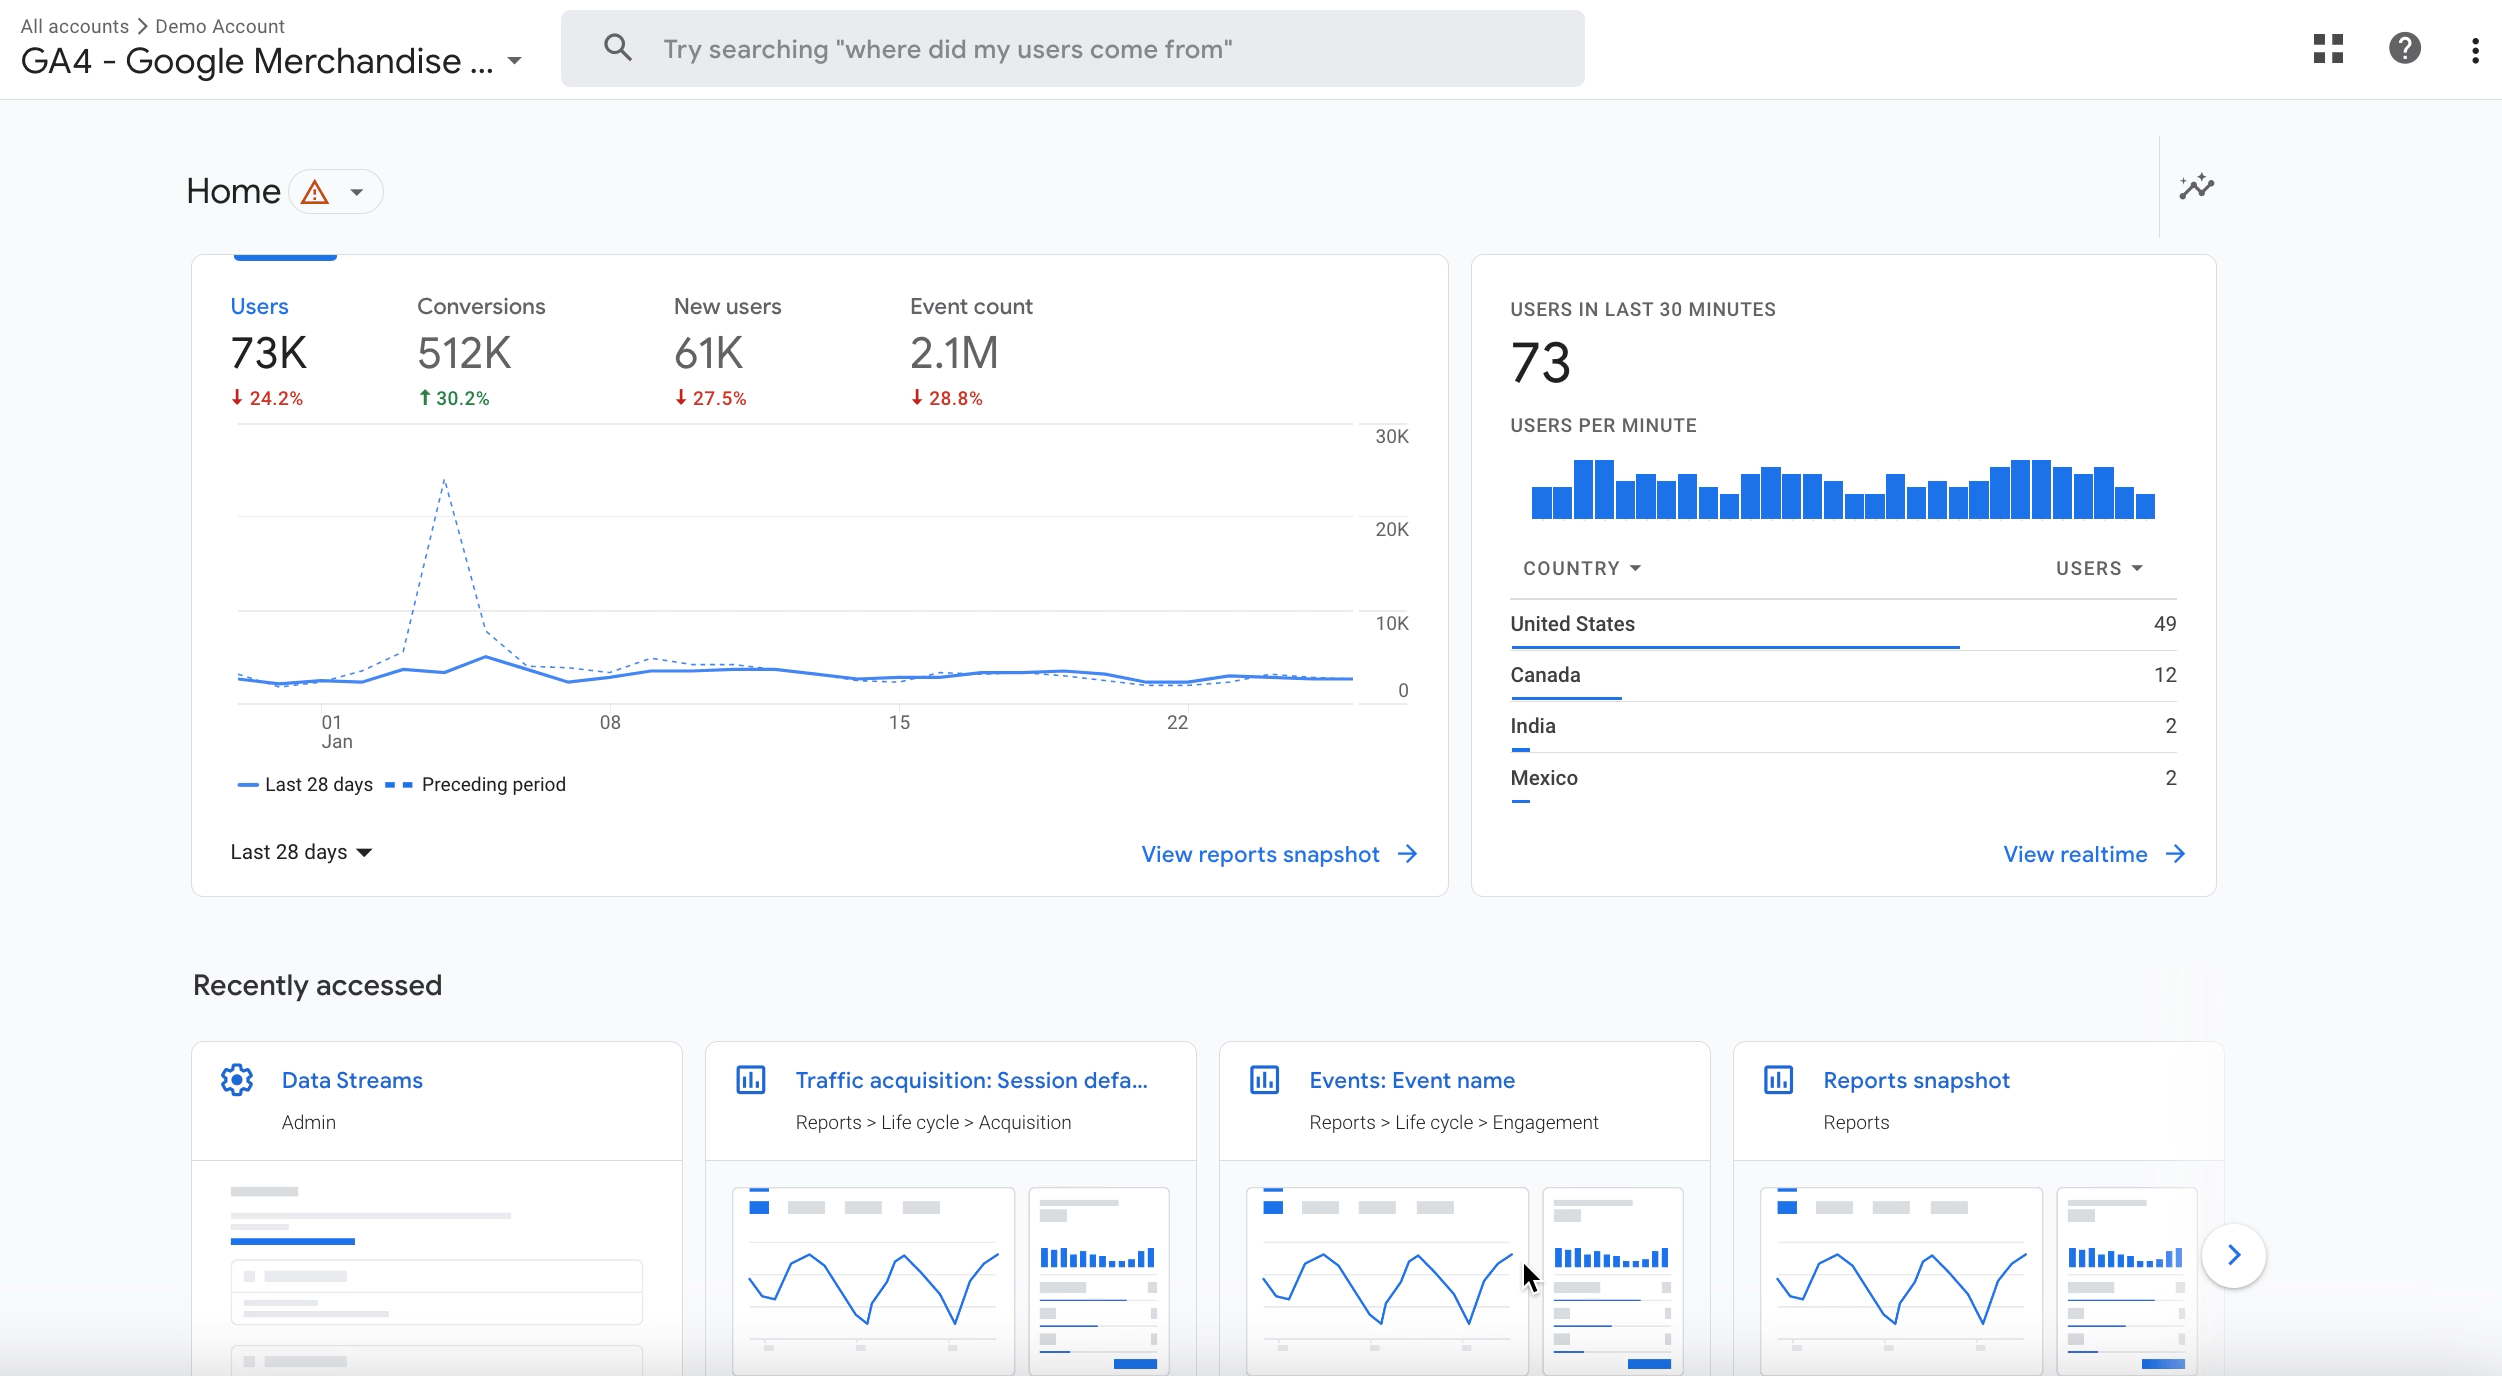Expand the GA4 account selector dropdown
Image resolution: width=2502 pixels, height=1376 pixels.
(x=517, y=59)
